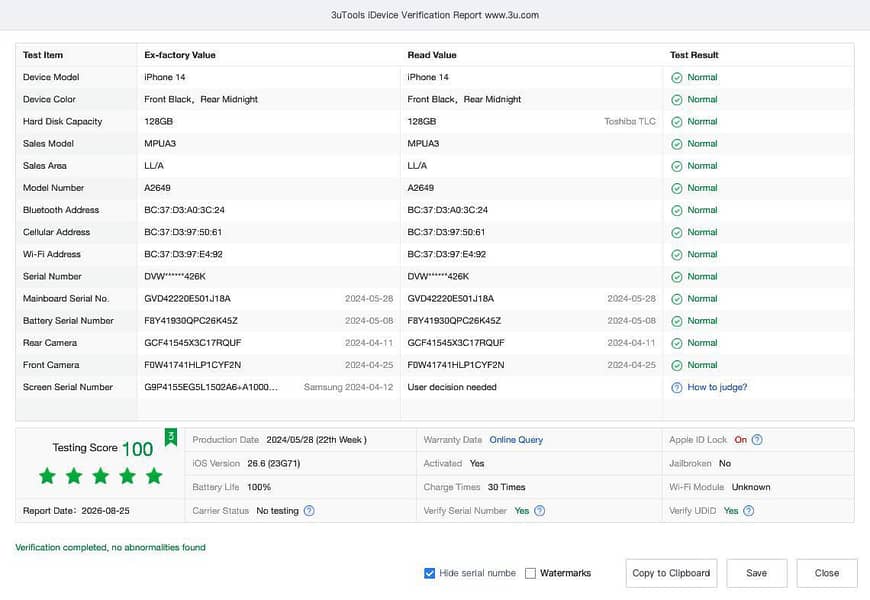
Task: Click the Apple ID Lock On status
Action: [741, 440]
